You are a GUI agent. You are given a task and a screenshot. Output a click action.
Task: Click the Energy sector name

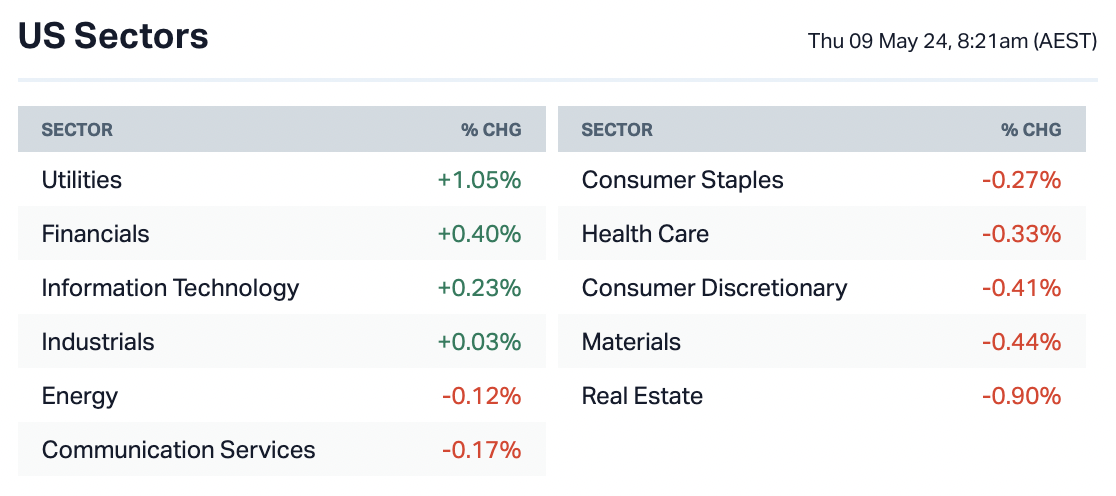click(80, 396)
